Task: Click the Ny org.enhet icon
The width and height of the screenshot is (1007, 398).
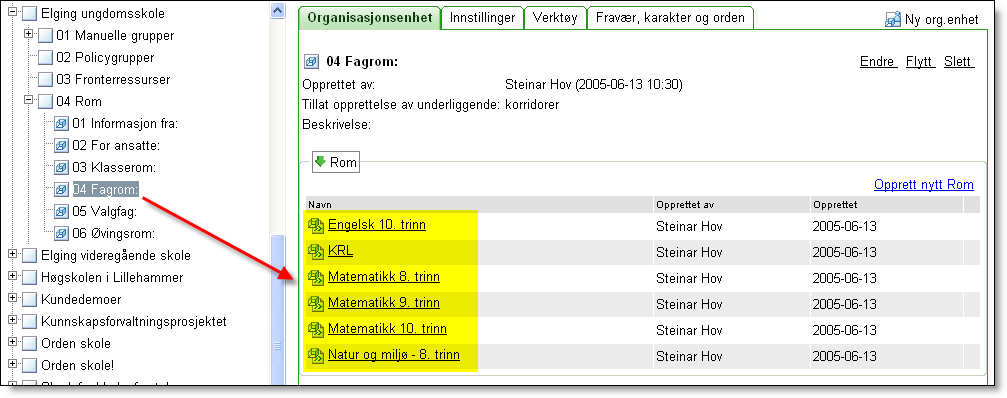Action: (893, 19)
